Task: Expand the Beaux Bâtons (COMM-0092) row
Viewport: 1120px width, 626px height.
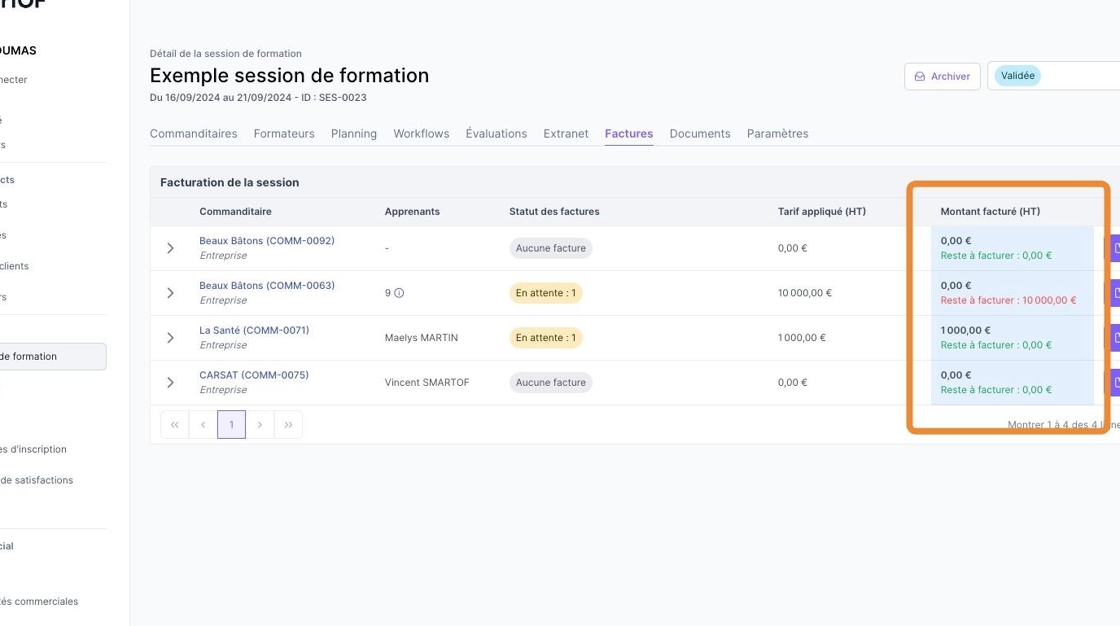Action: 170,248
